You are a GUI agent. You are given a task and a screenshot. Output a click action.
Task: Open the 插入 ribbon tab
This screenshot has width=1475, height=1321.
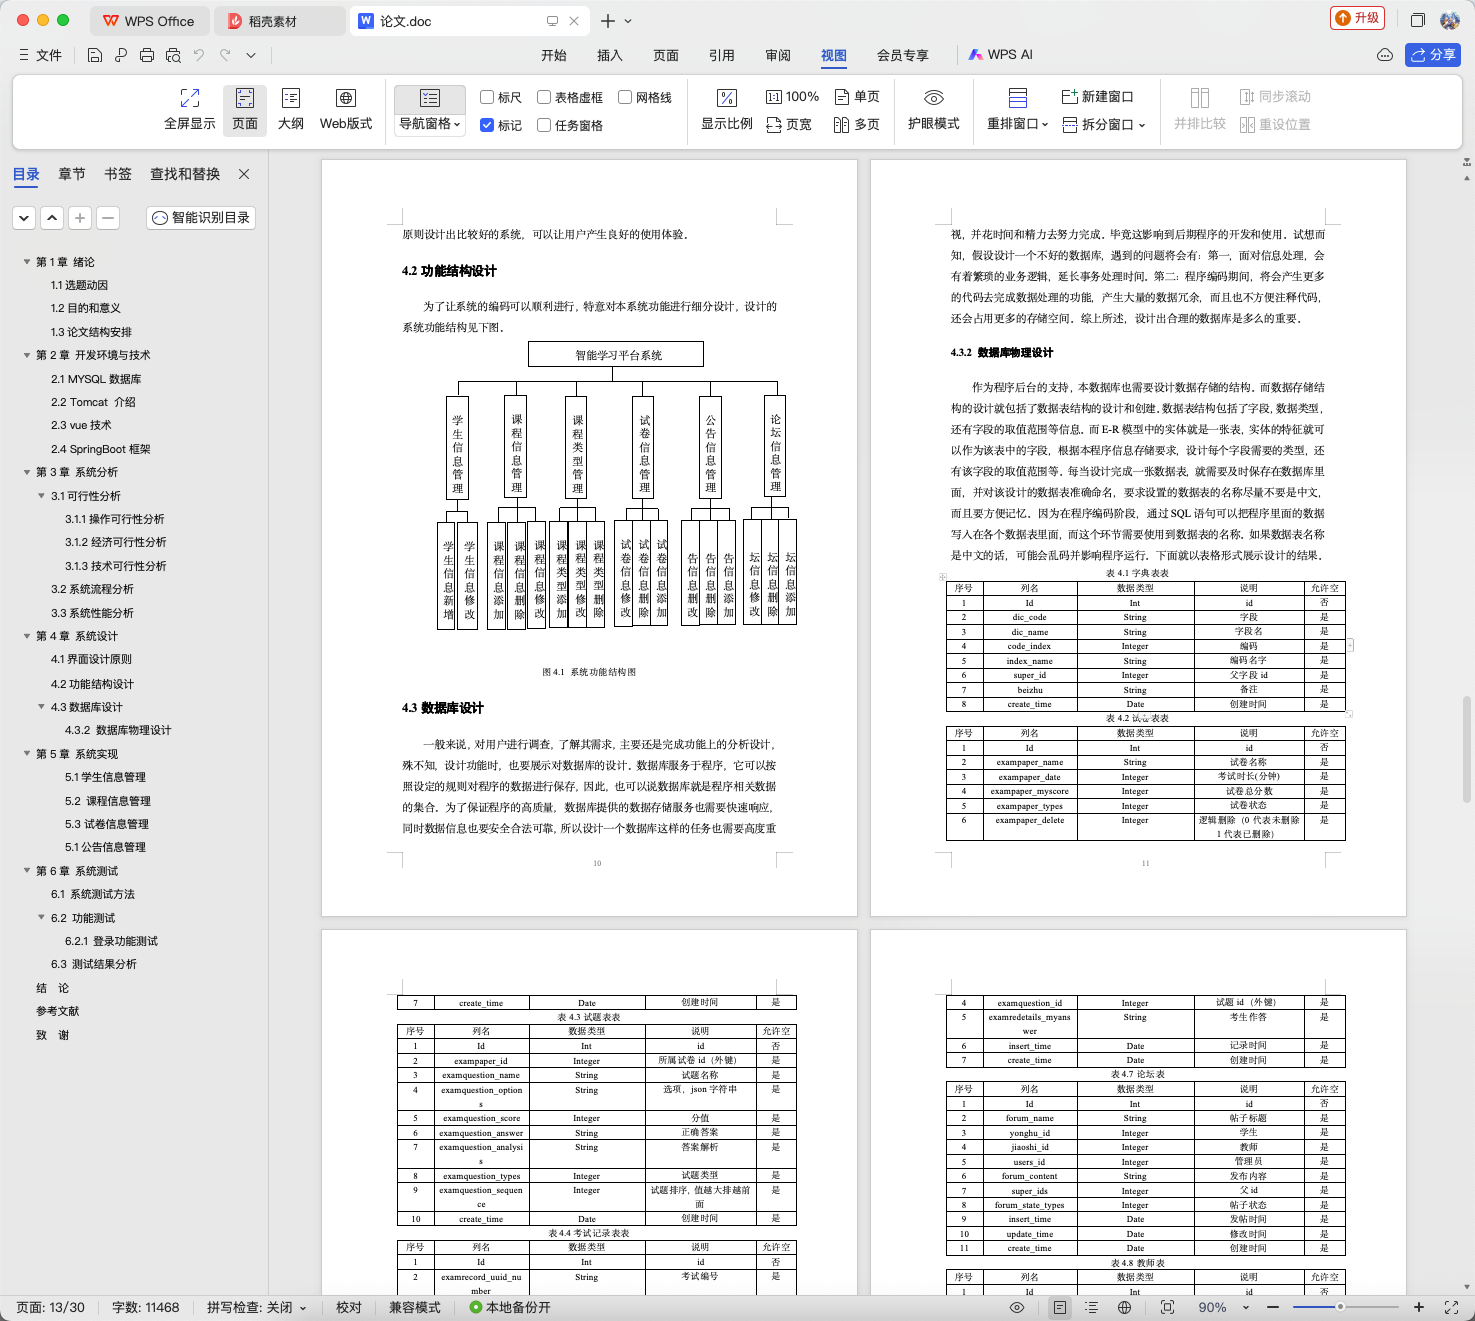click(610, 55)
